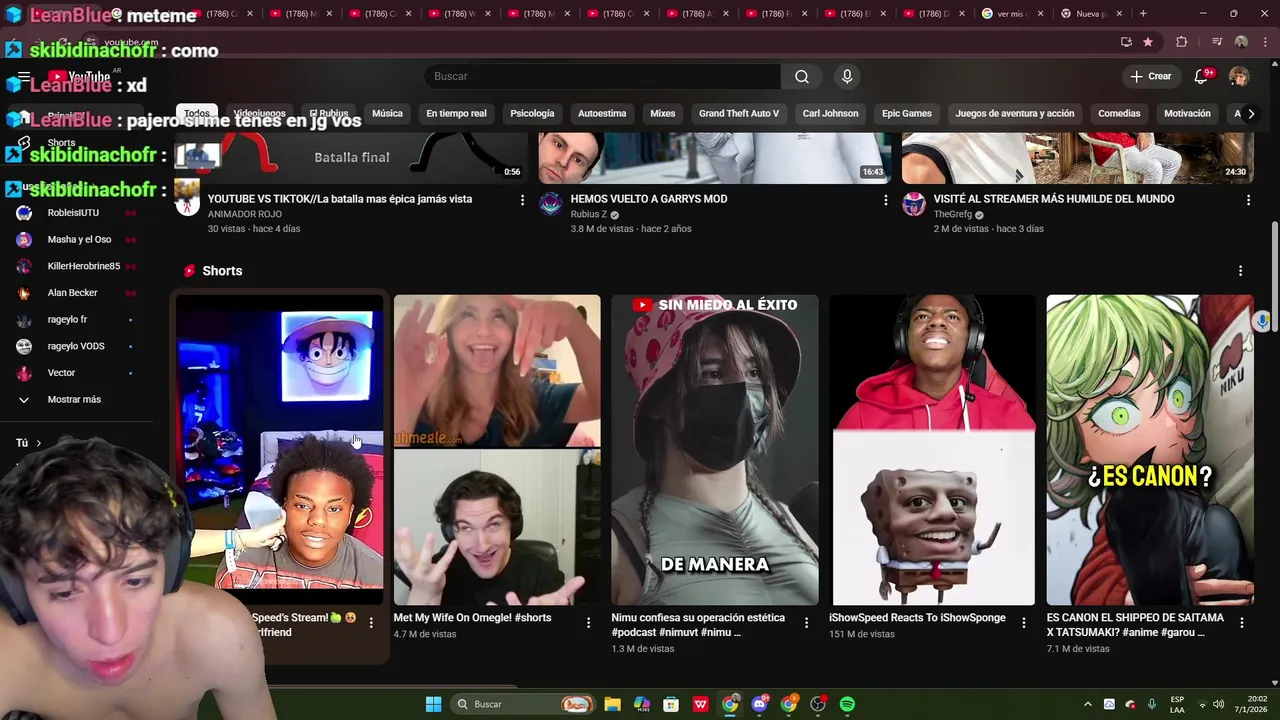The image size is (1280, 720).
Task: Open options for iShowSpeed Reacts short
Action: pos(1023,623)
